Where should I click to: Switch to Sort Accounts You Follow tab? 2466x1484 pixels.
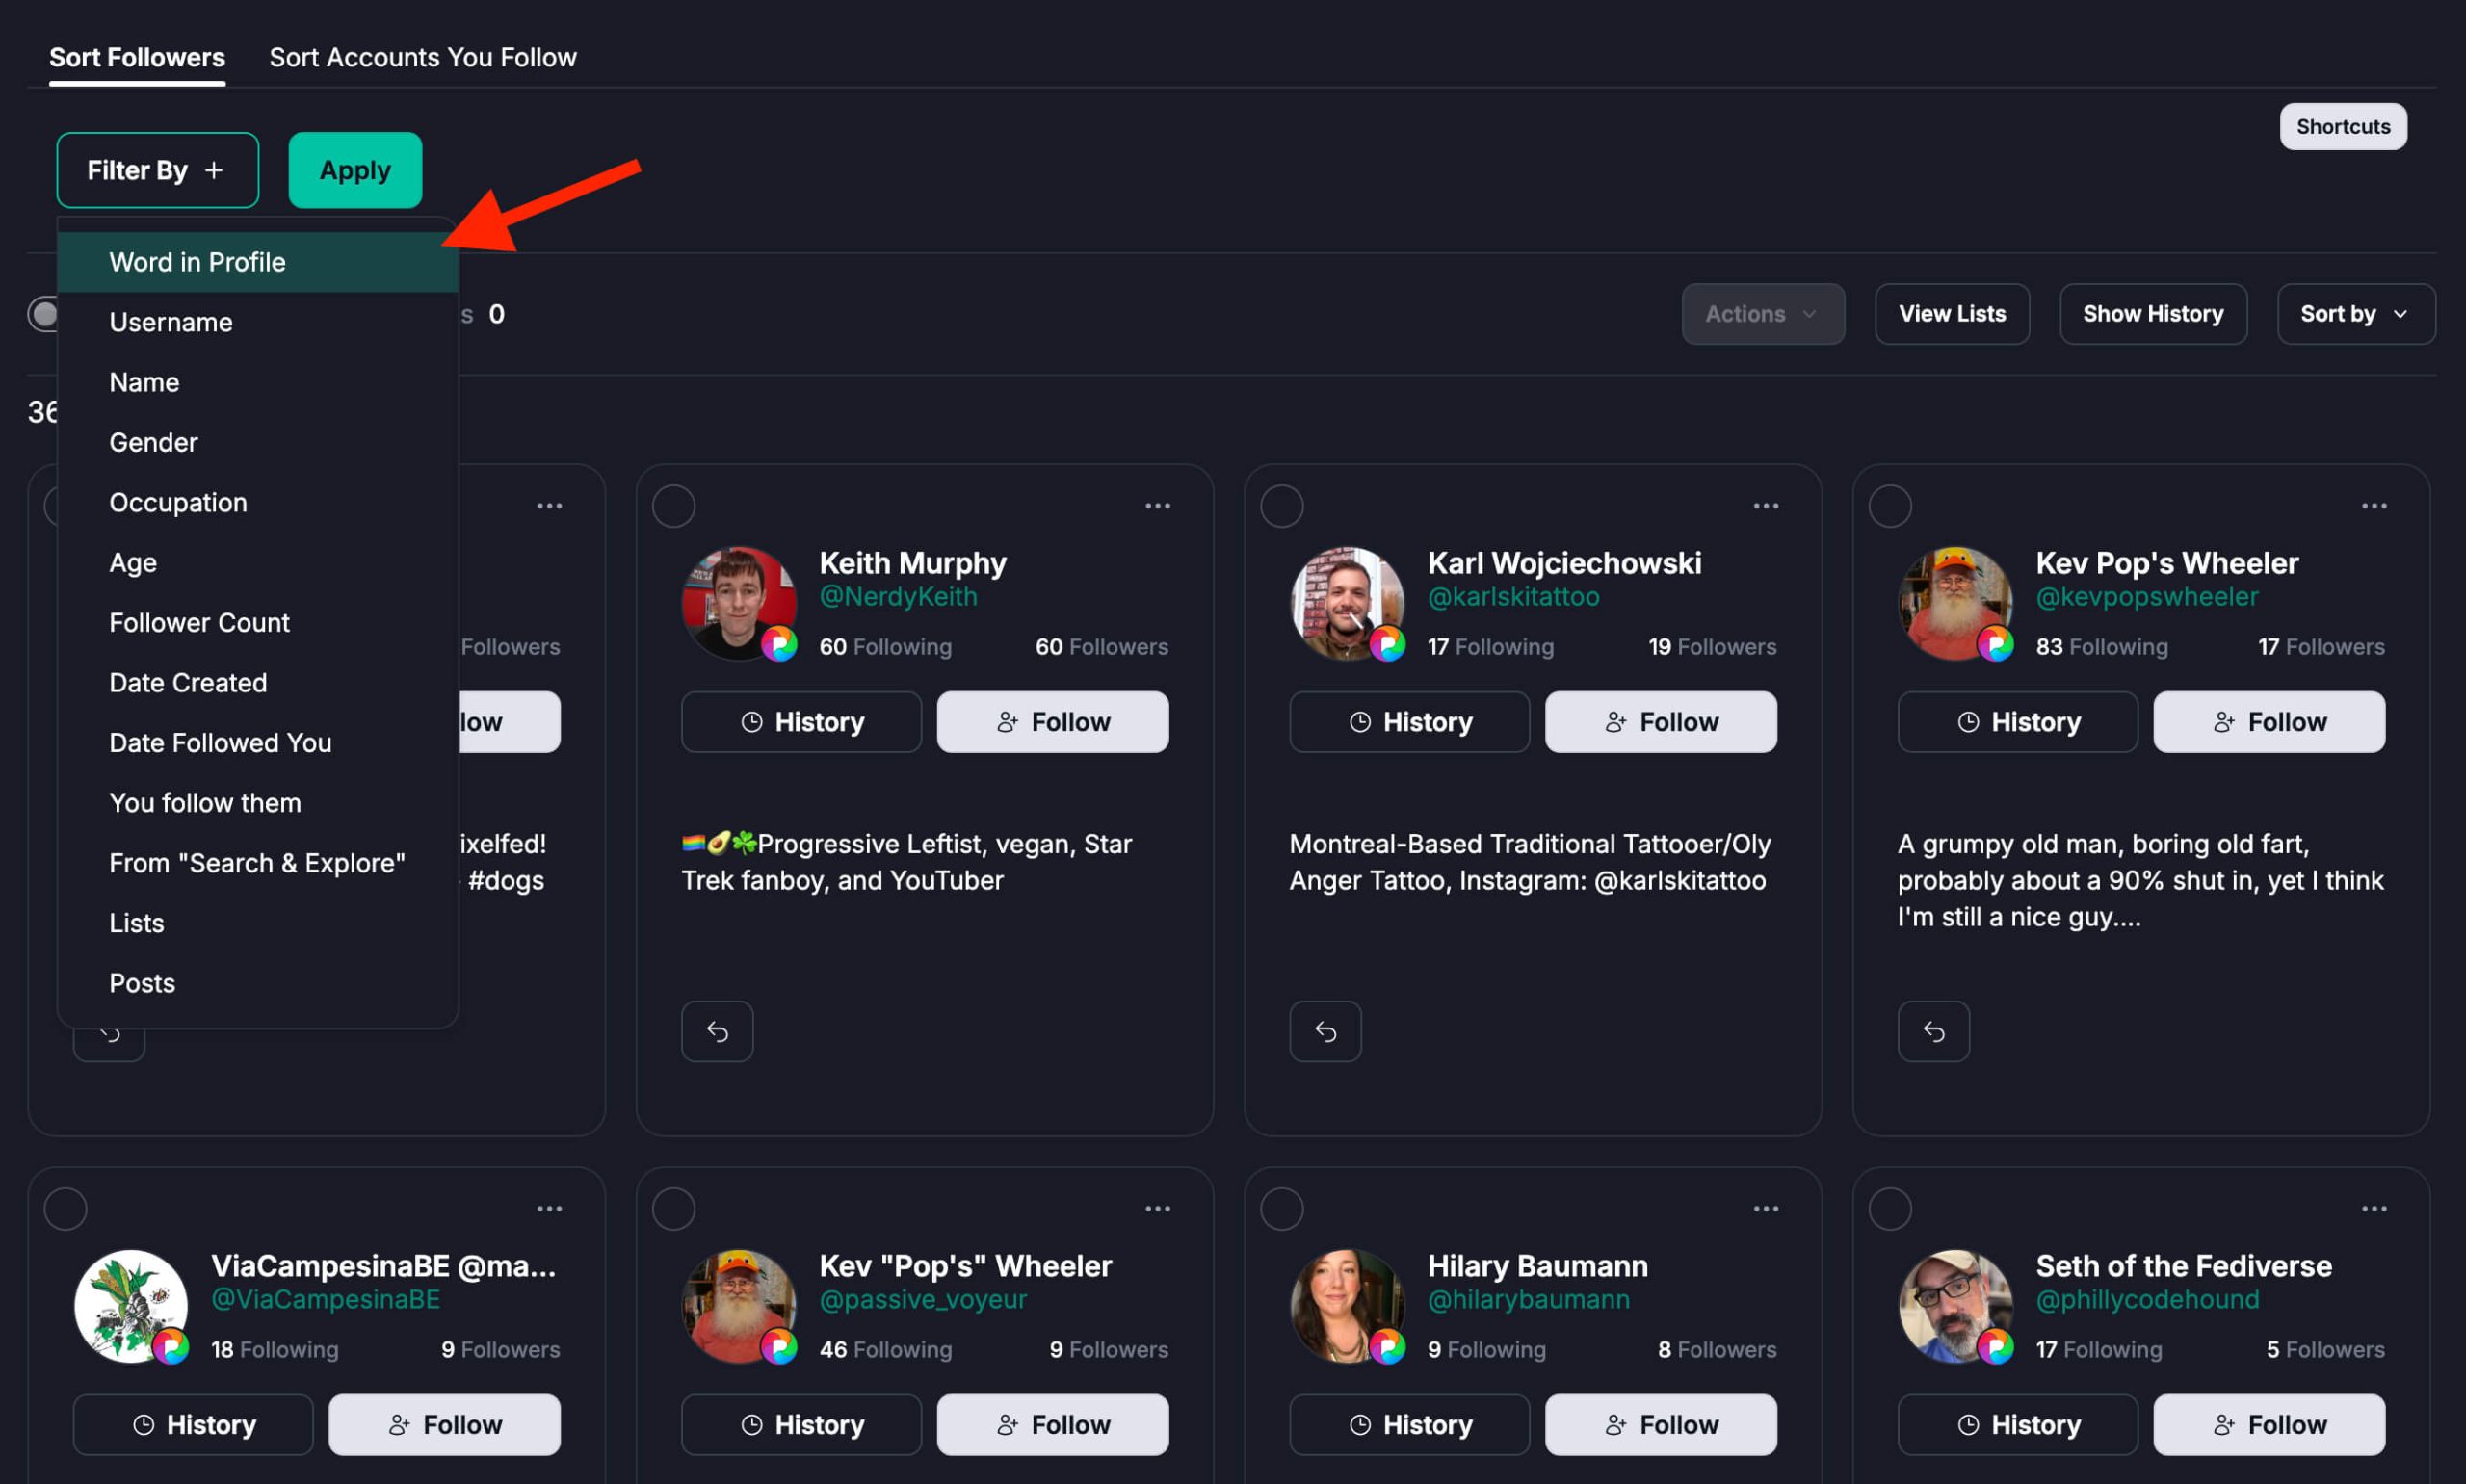click(422, 57)
